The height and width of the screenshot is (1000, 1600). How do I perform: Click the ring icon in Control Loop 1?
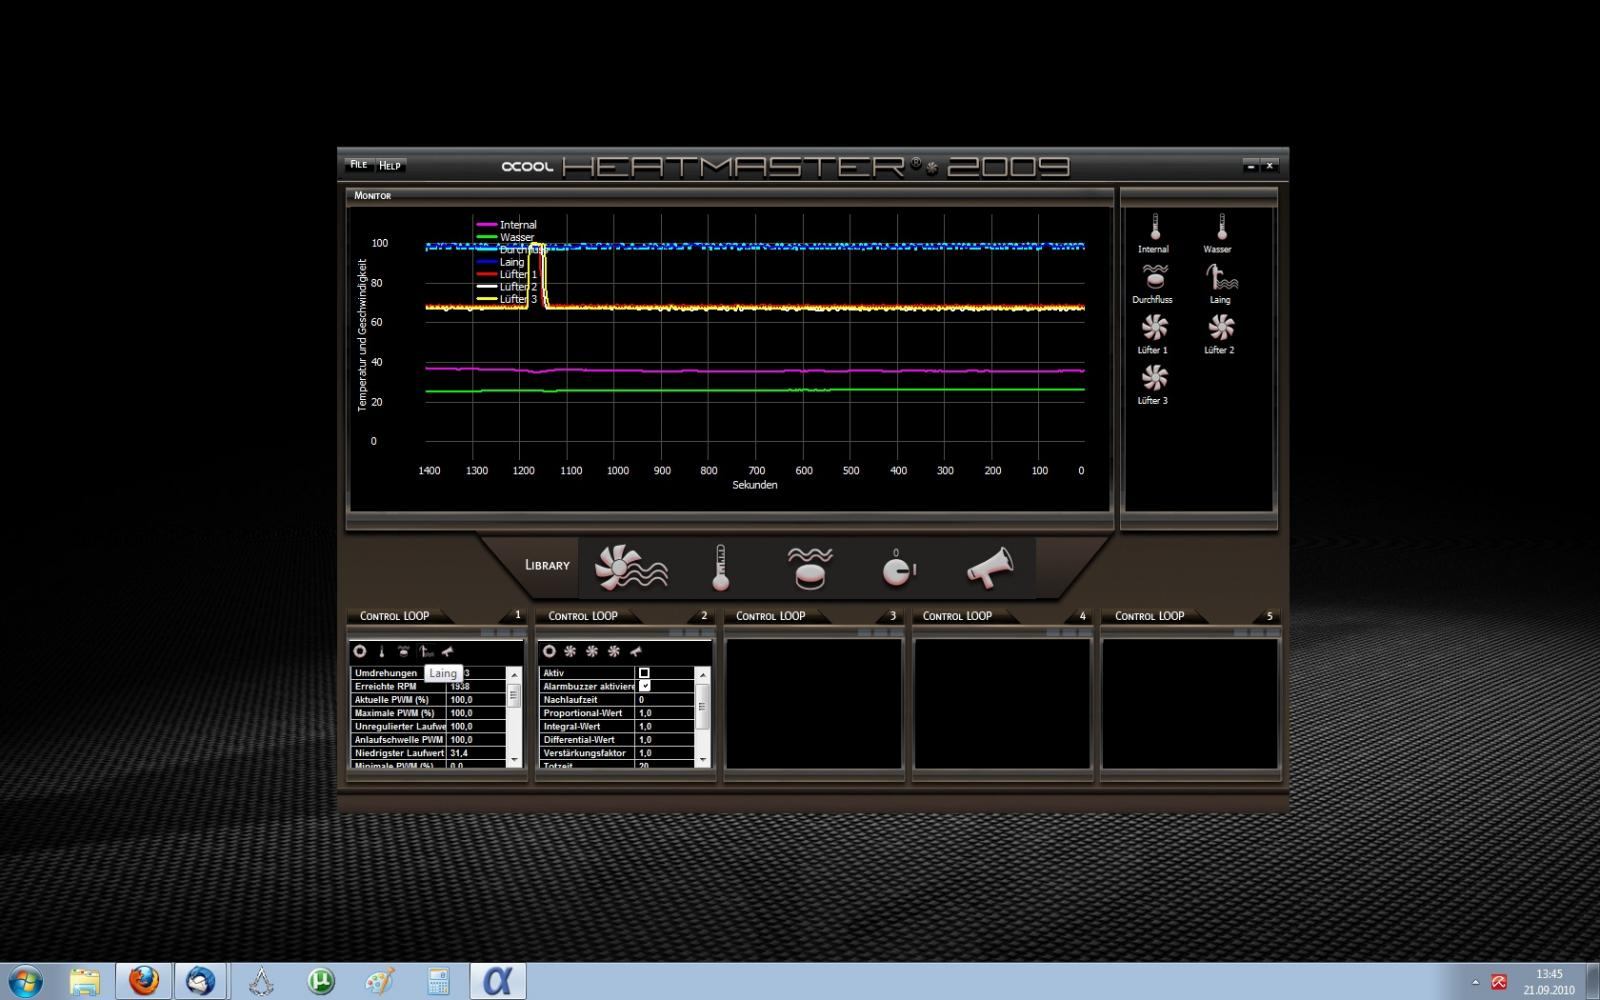pos(360,651)
